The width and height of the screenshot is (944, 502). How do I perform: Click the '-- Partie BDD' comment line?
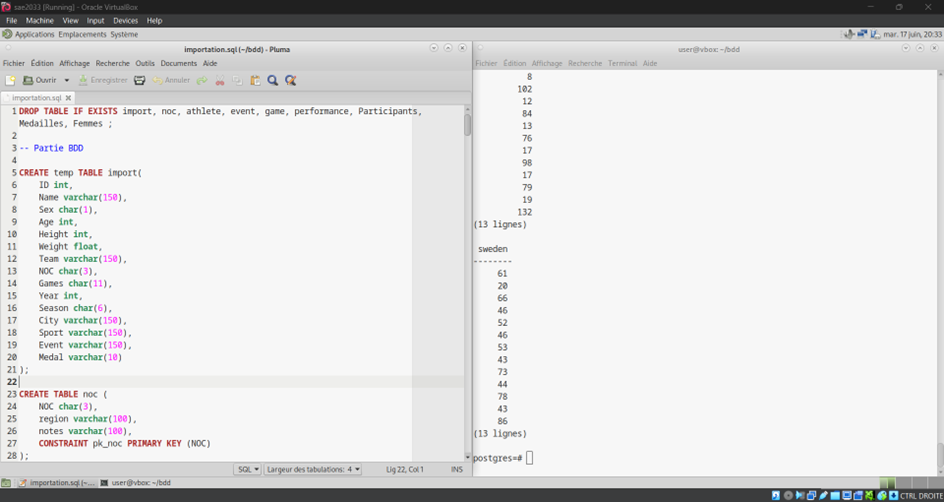click(51, 148)
